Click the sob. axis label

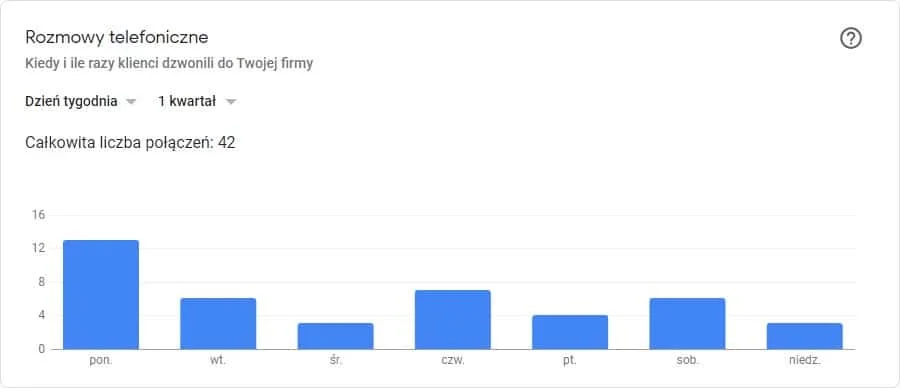(687, 362)
